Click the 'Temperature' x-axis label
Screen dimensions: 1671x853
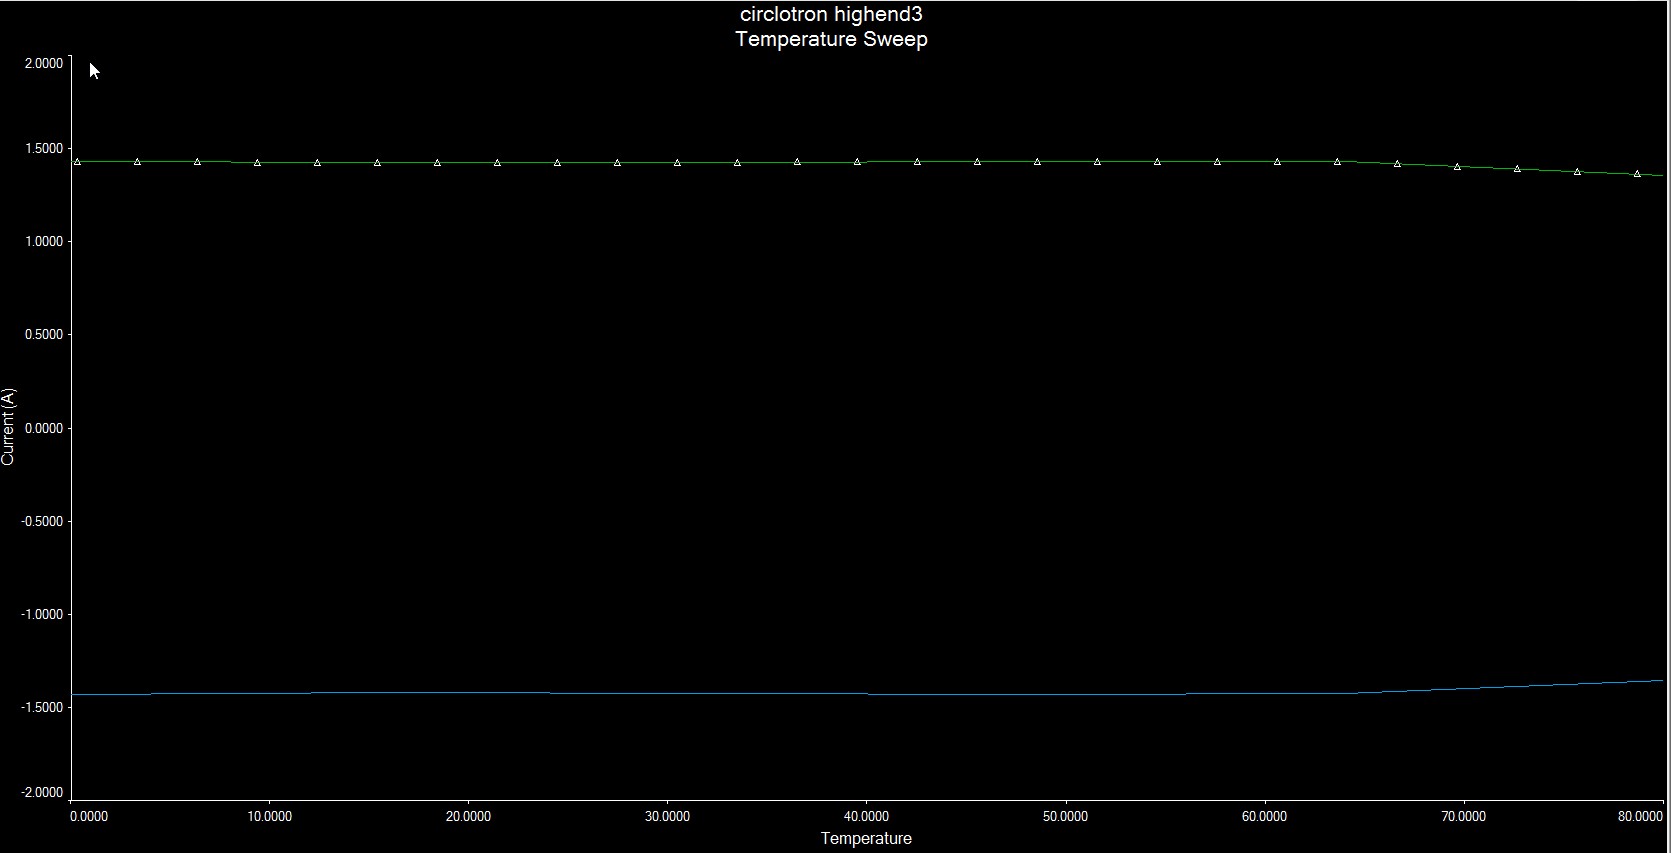pos(866,838)
